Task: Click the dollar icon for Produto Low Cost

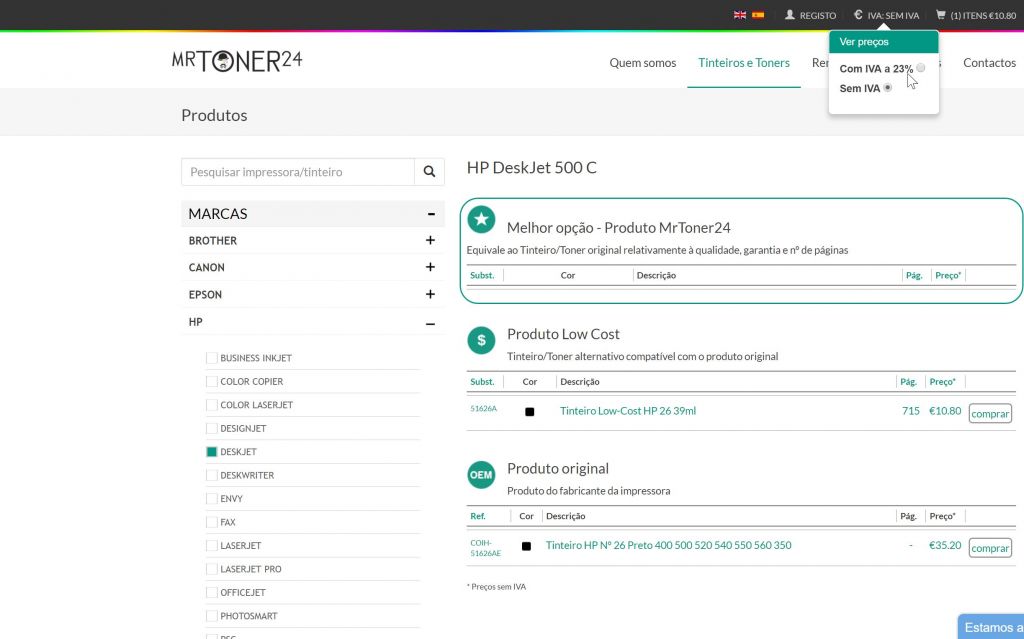Action: pyautogui.click(x=481, y=340)
